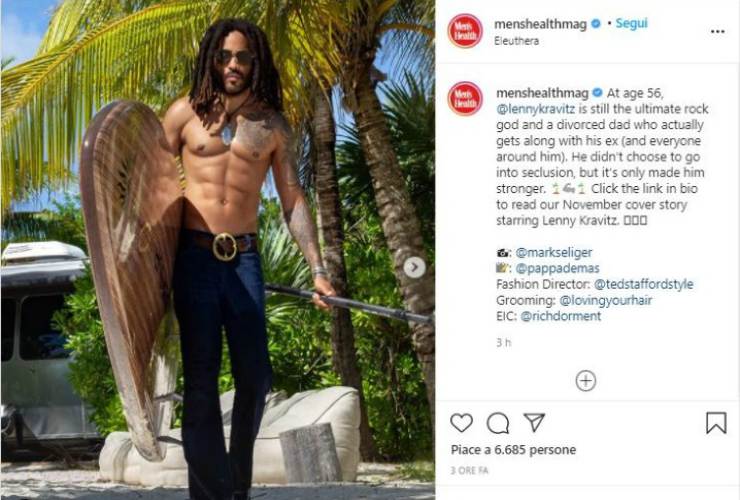Open the @lennykravitz mention
Viewport: 740px width, 500px height.
[536, 109]
